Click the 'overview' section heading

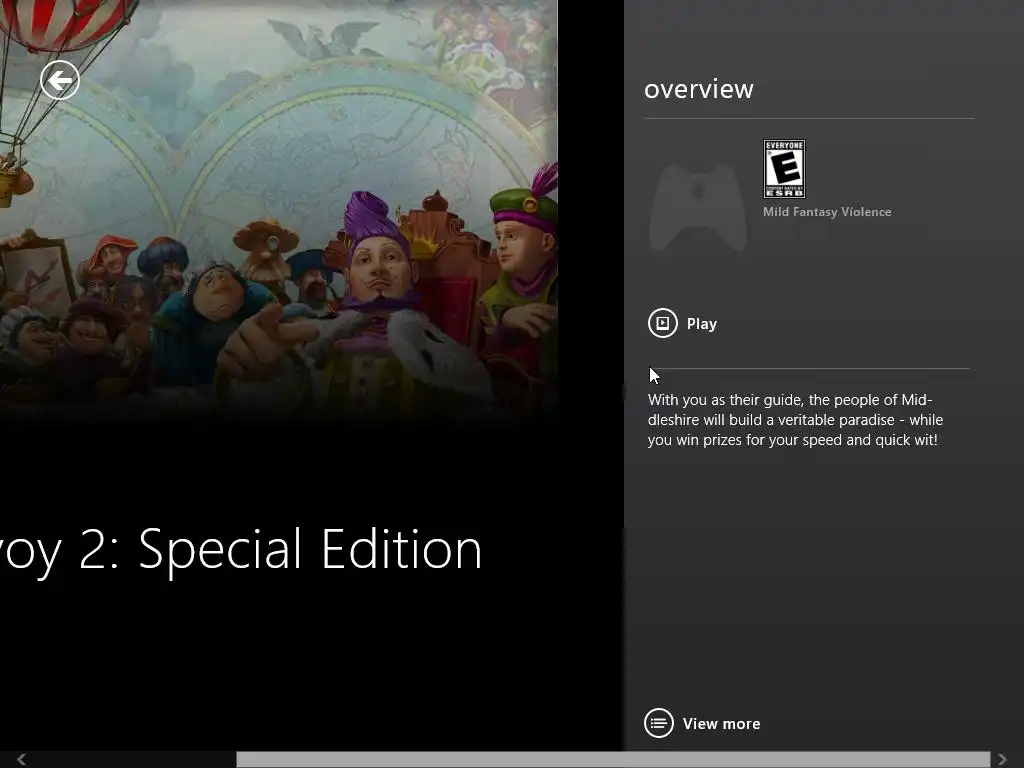coord(699,89)
